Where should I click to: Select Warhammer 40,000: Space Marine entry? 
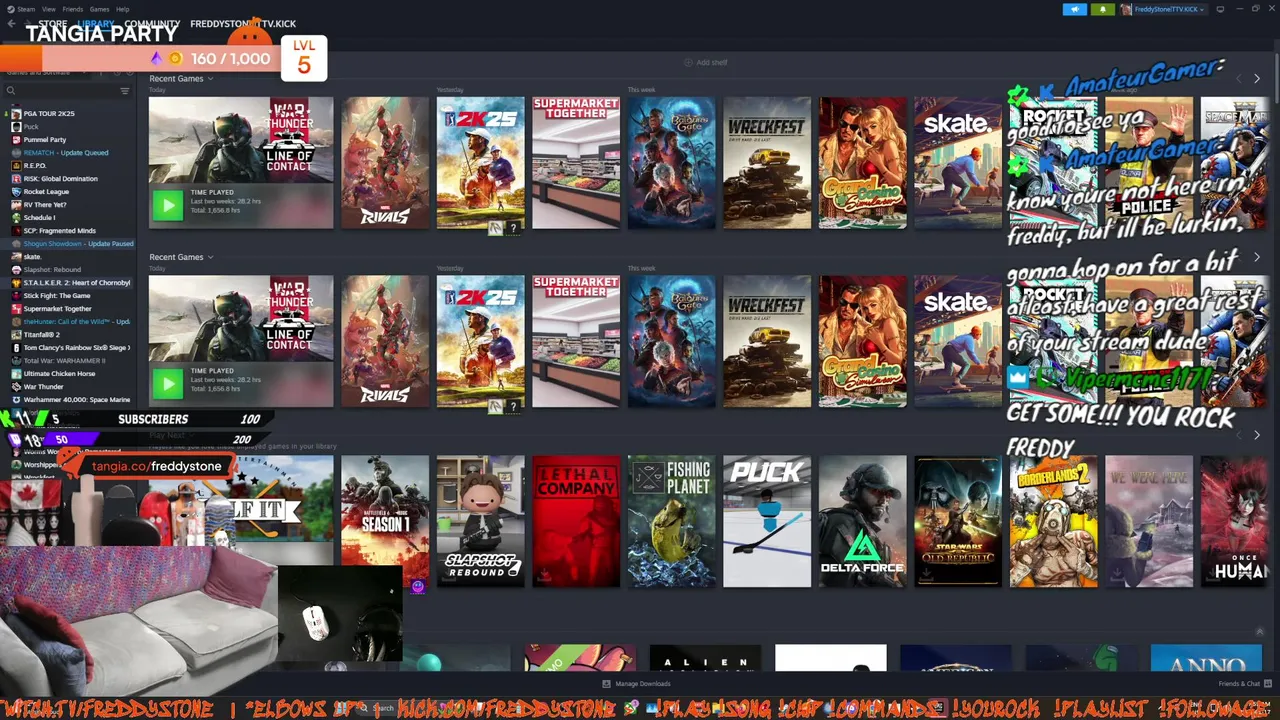click(77, 400)
